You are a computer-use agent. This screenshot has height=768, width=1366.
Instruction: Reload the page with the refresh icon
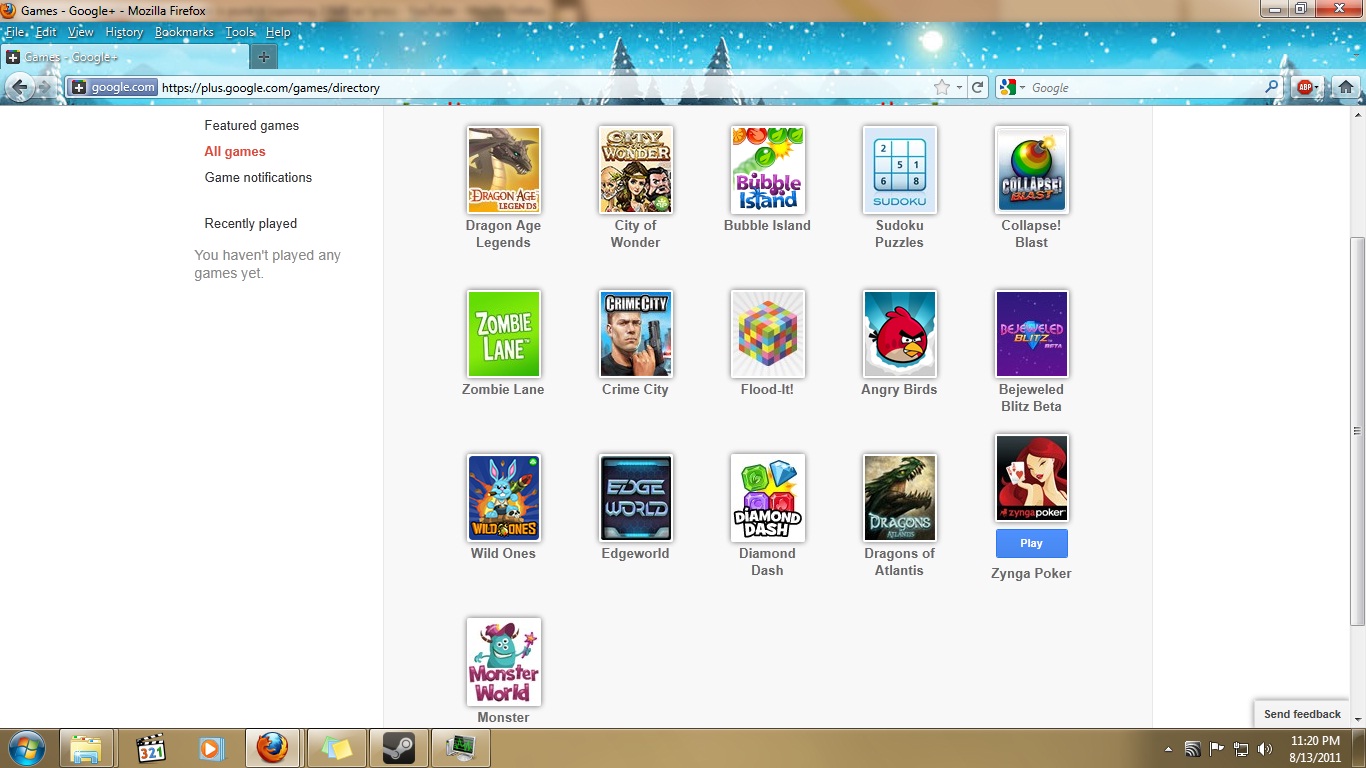click(x=978, y=88)
